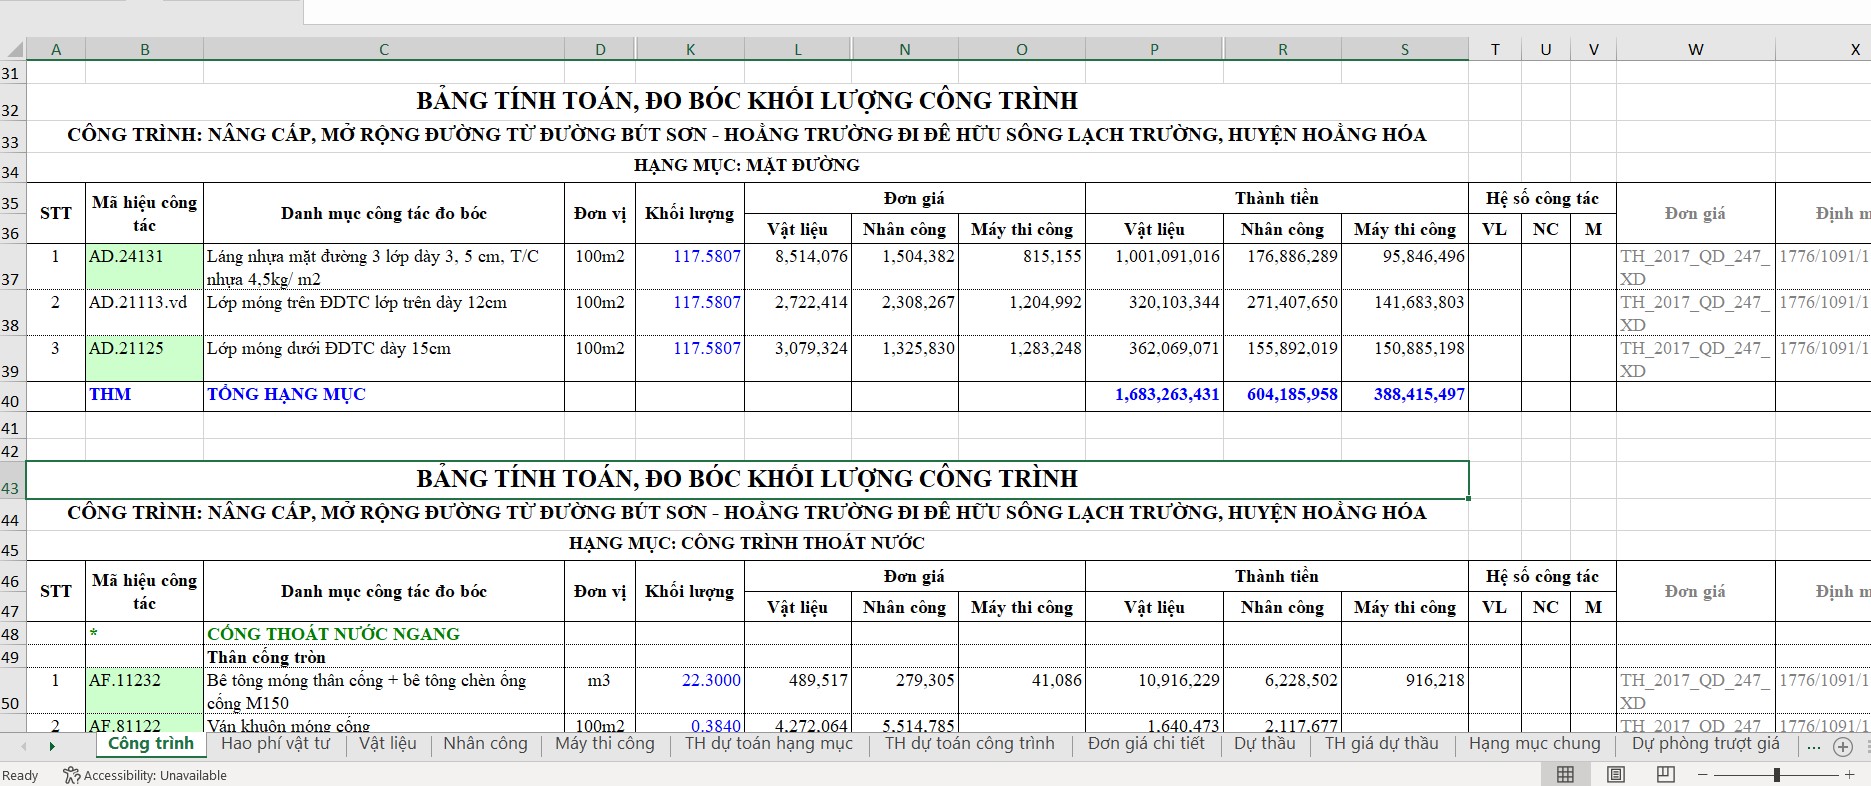Click Nhân công price 2,308,267

pyautogui.click(x=905, y=313)
